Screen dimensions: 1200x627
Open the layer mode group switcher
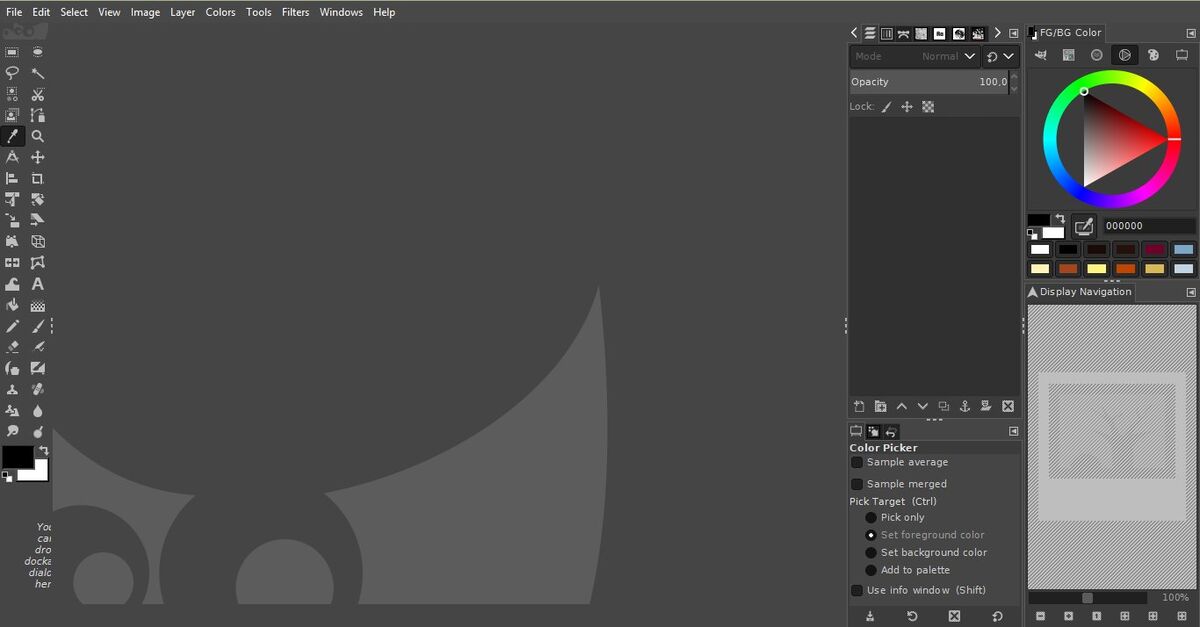click(x=1000, y=57)
